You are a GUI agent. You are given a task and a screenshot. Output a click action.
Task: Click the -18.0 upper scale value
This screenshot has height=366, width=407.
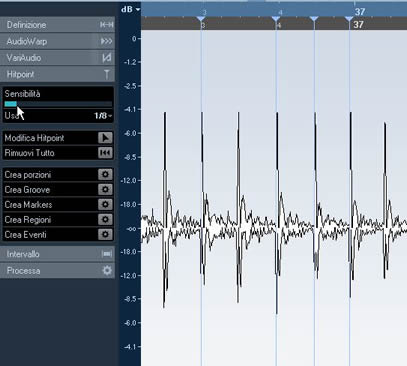point(130,205)
